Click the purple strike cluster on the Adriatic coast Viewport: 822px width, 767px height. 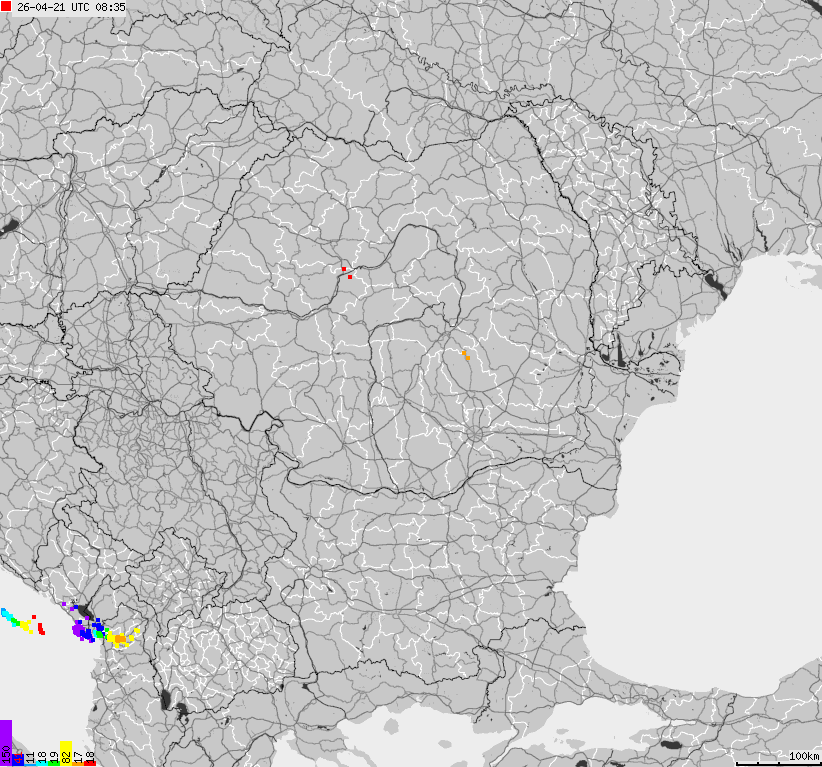click(77, 631)
